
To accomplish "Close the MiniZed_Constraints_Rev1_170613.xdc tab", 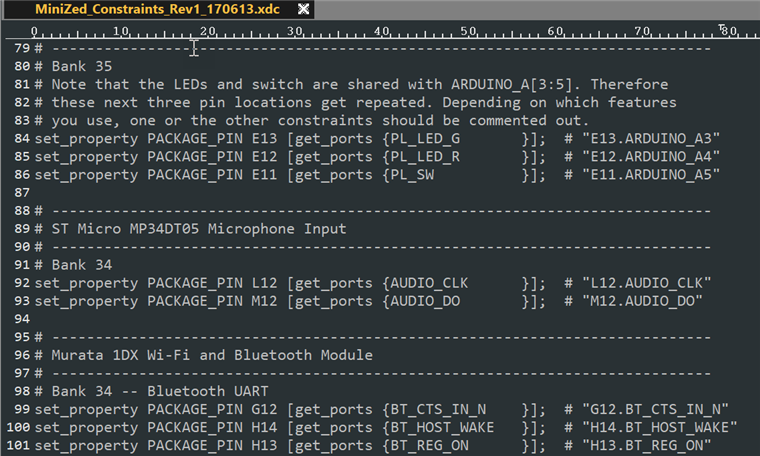I will point(304,9).
